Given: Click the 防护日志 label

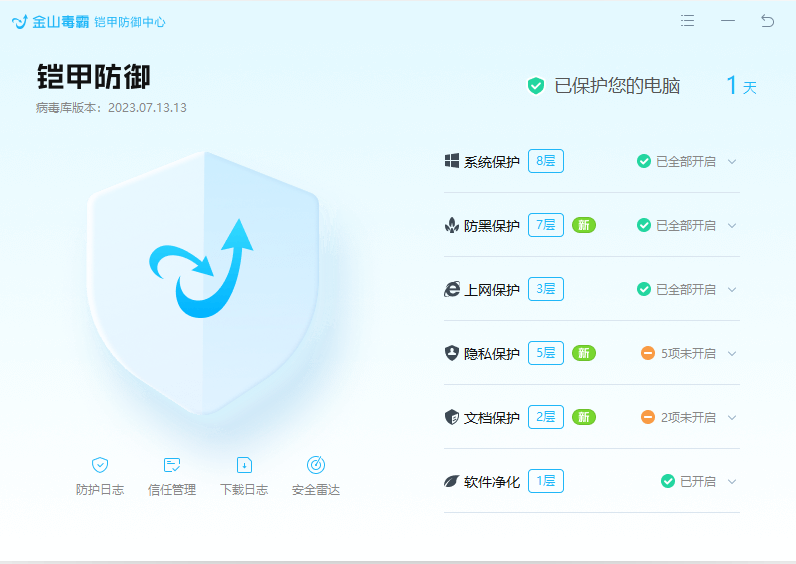Looking at the screenshot, I should tap(100, 489).
